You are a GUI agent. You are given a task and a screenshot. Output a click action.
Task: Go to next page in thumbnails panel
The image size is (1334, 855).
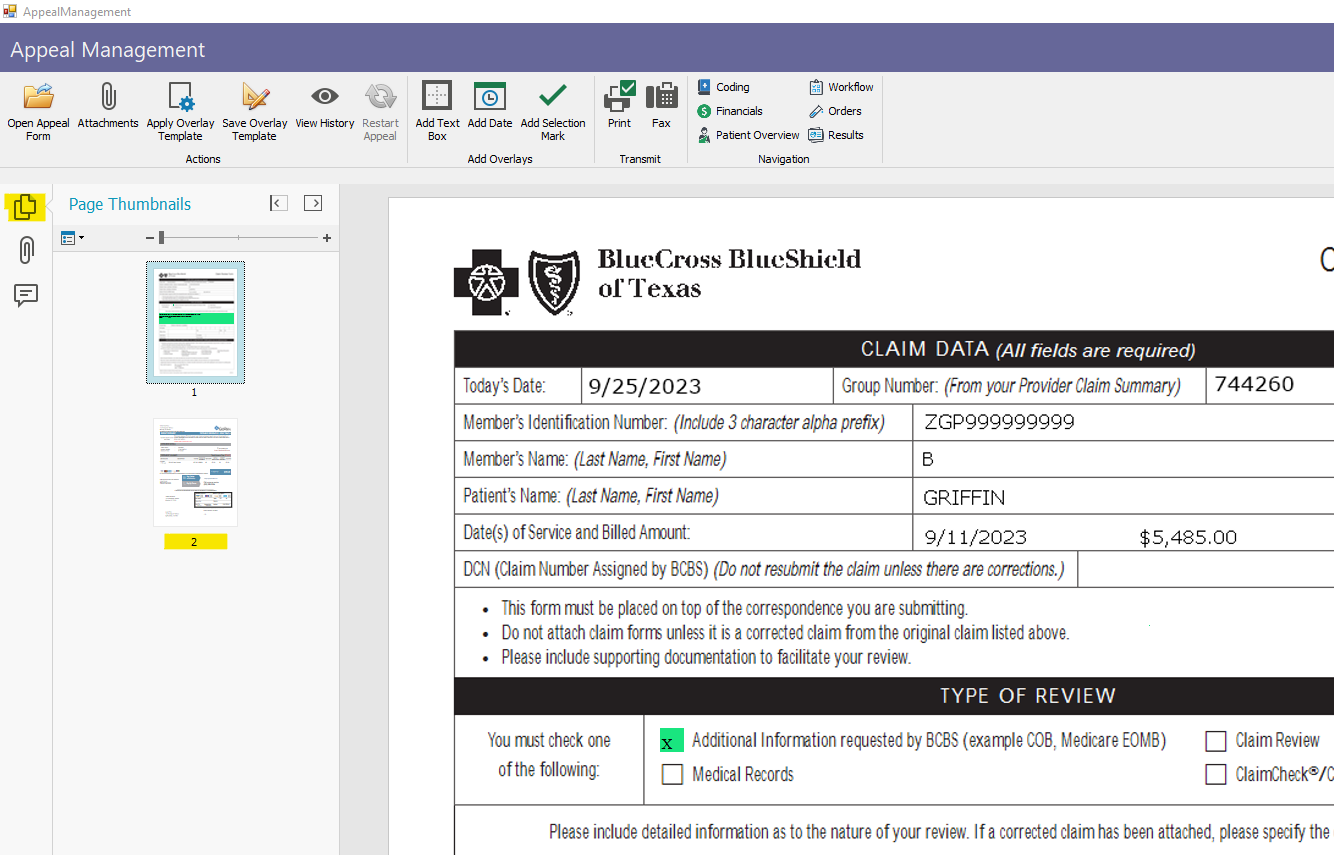(313, 203)
